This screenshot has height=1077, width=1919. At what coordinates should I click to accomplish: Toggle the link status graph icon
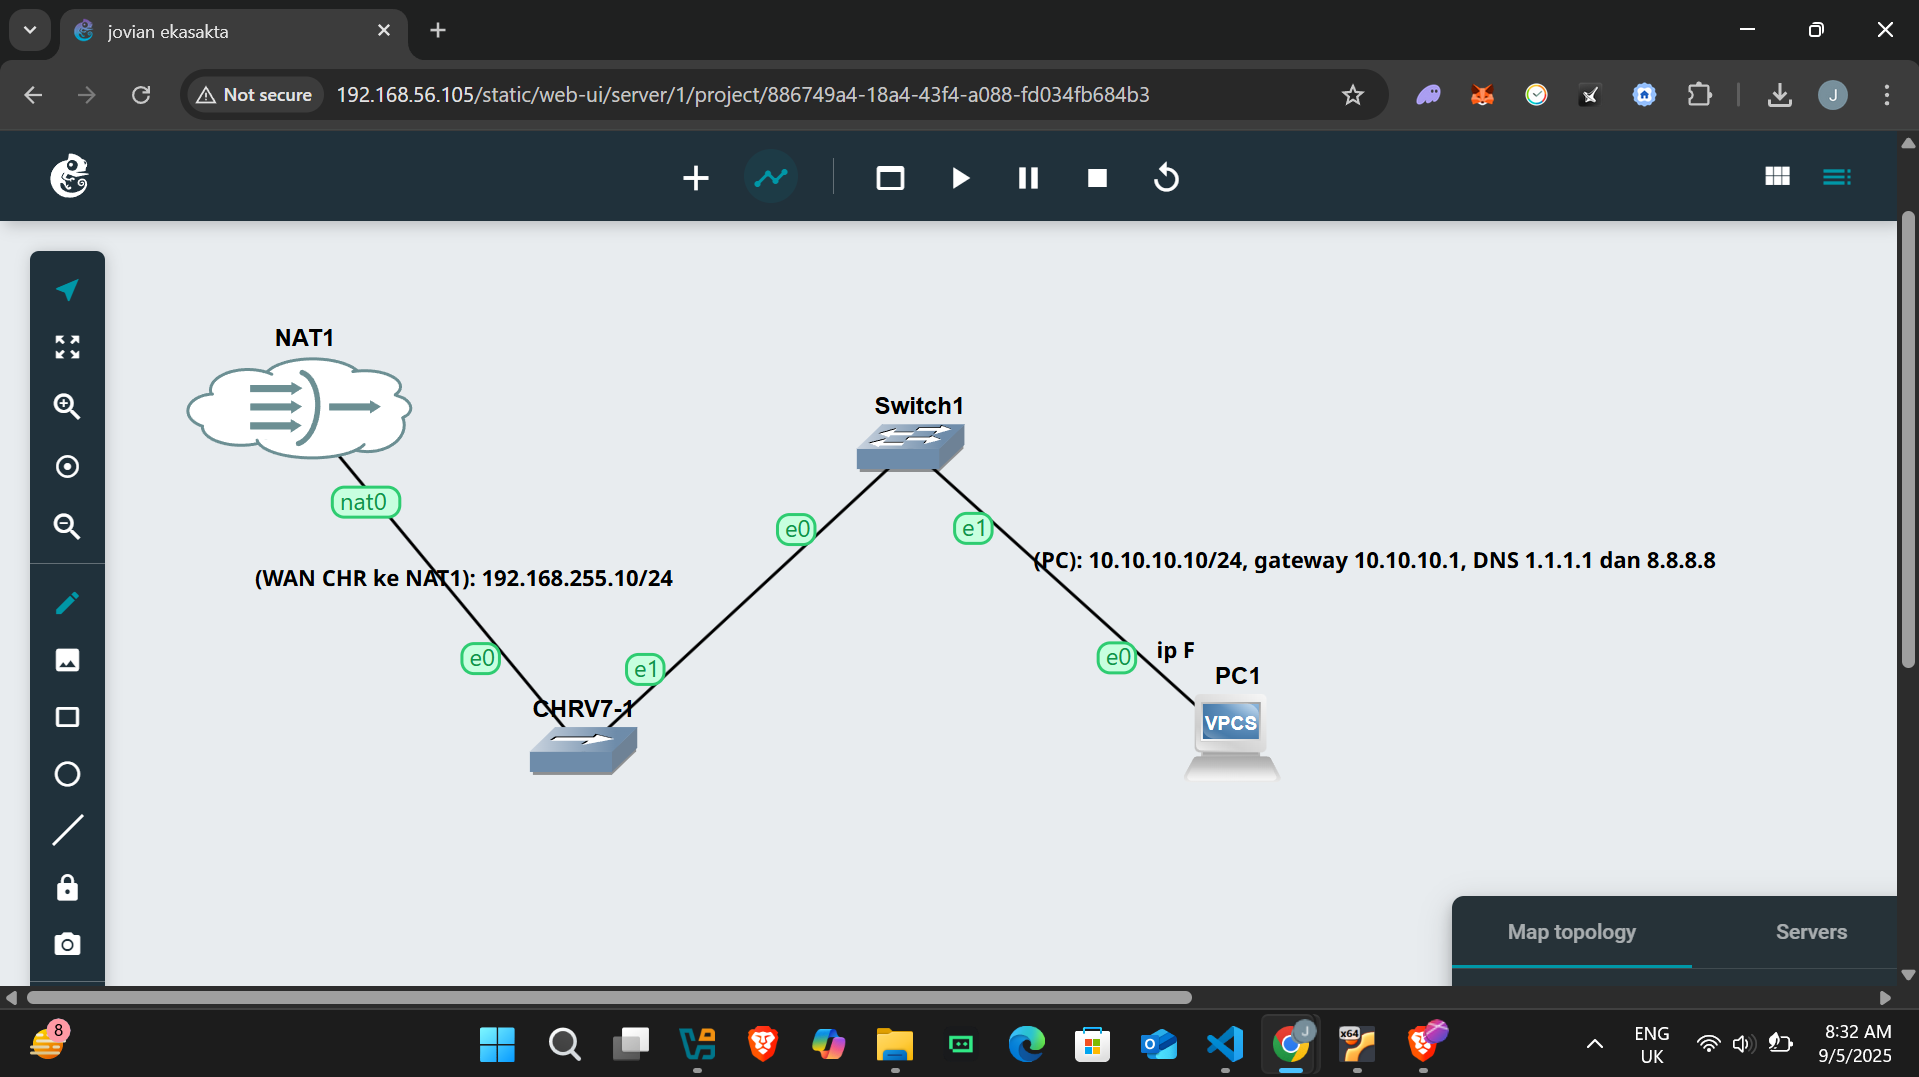[771, 178]
